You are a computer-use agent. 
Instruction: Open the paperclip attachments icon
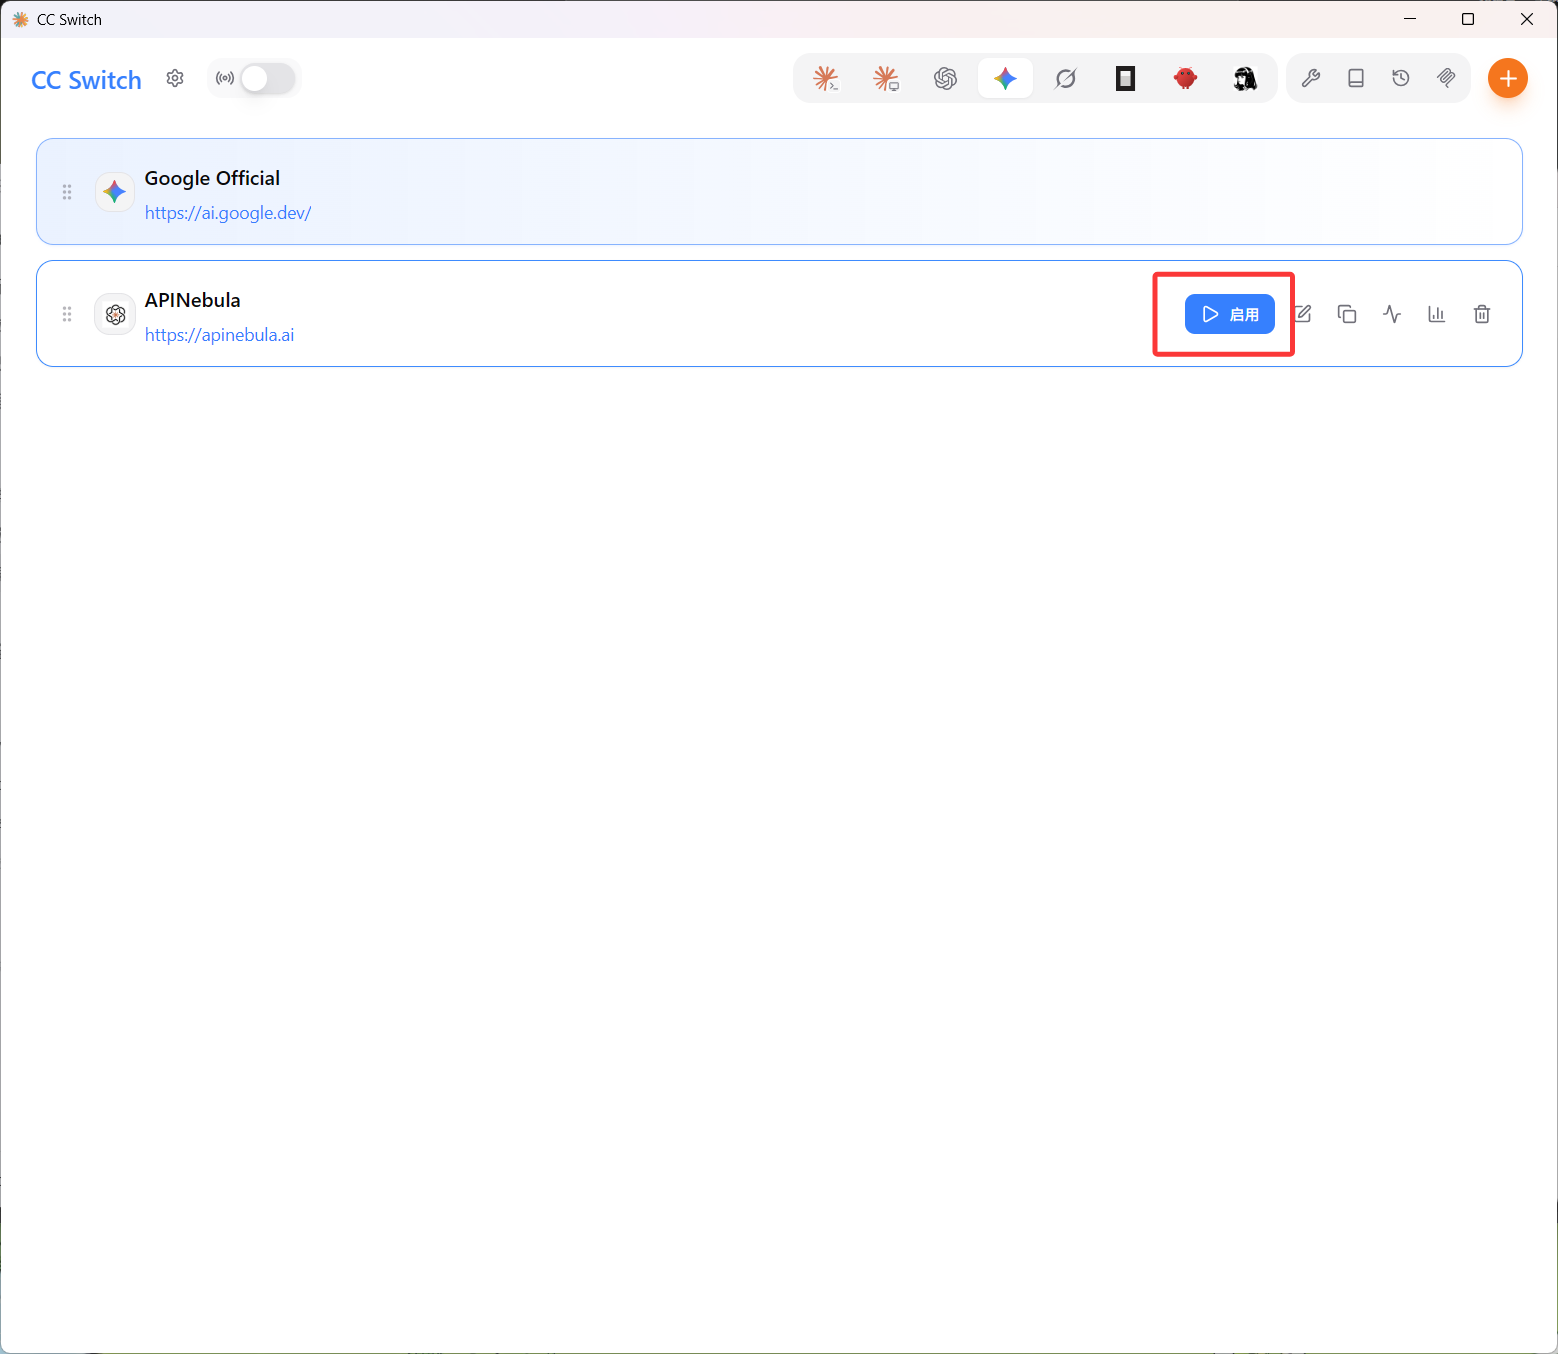[x=1446, y=78]
